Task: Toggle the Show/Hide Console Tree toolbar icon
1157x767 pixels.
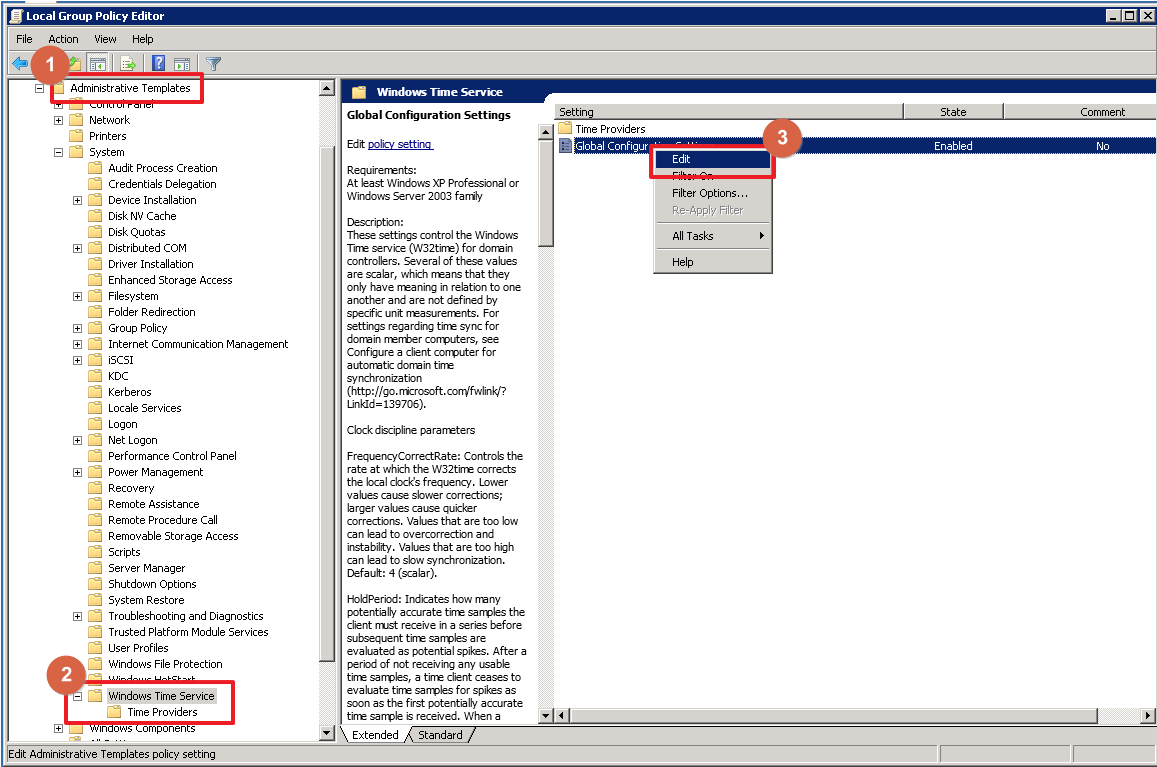Action: (x=97, y=64)
